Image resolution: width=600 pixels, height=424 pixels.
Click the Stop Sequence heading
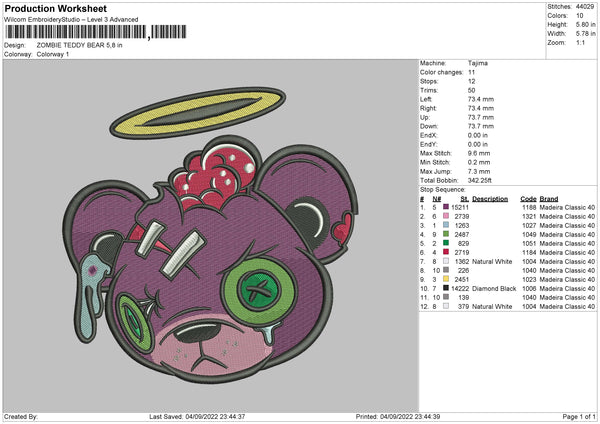click(x=443, y=188)
